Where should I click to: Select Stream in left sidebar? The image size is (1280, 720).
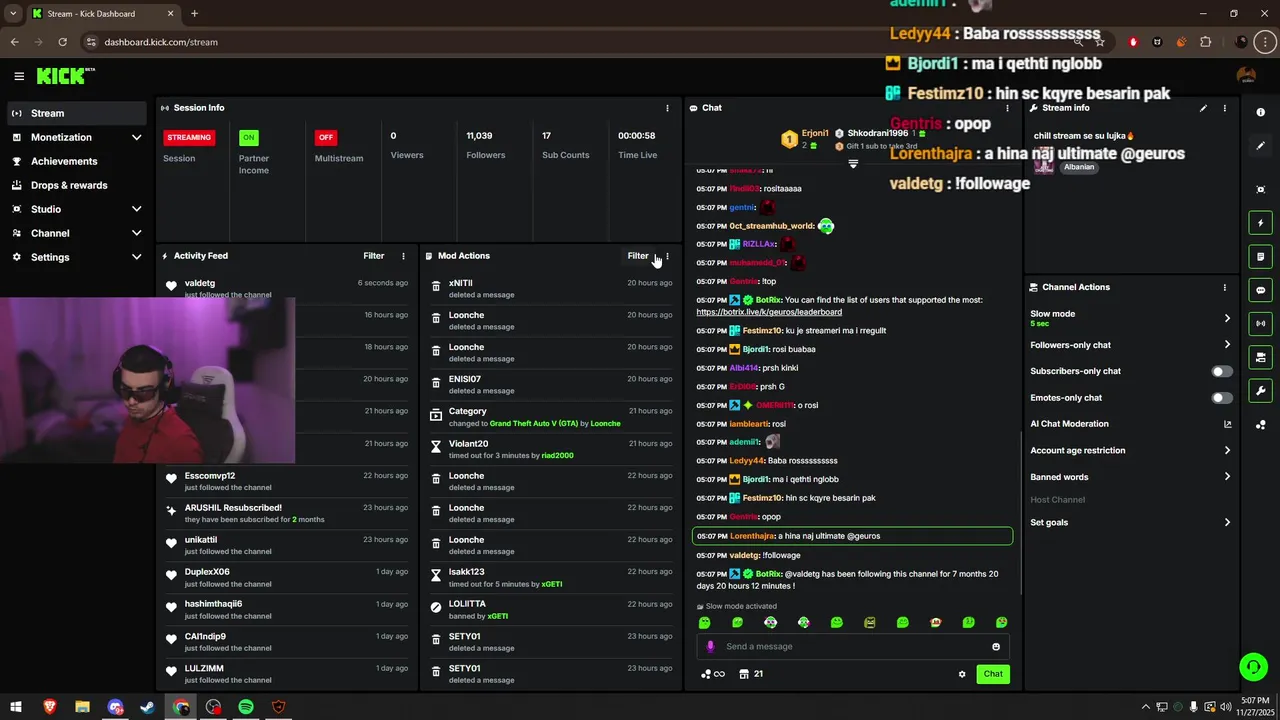76,113
